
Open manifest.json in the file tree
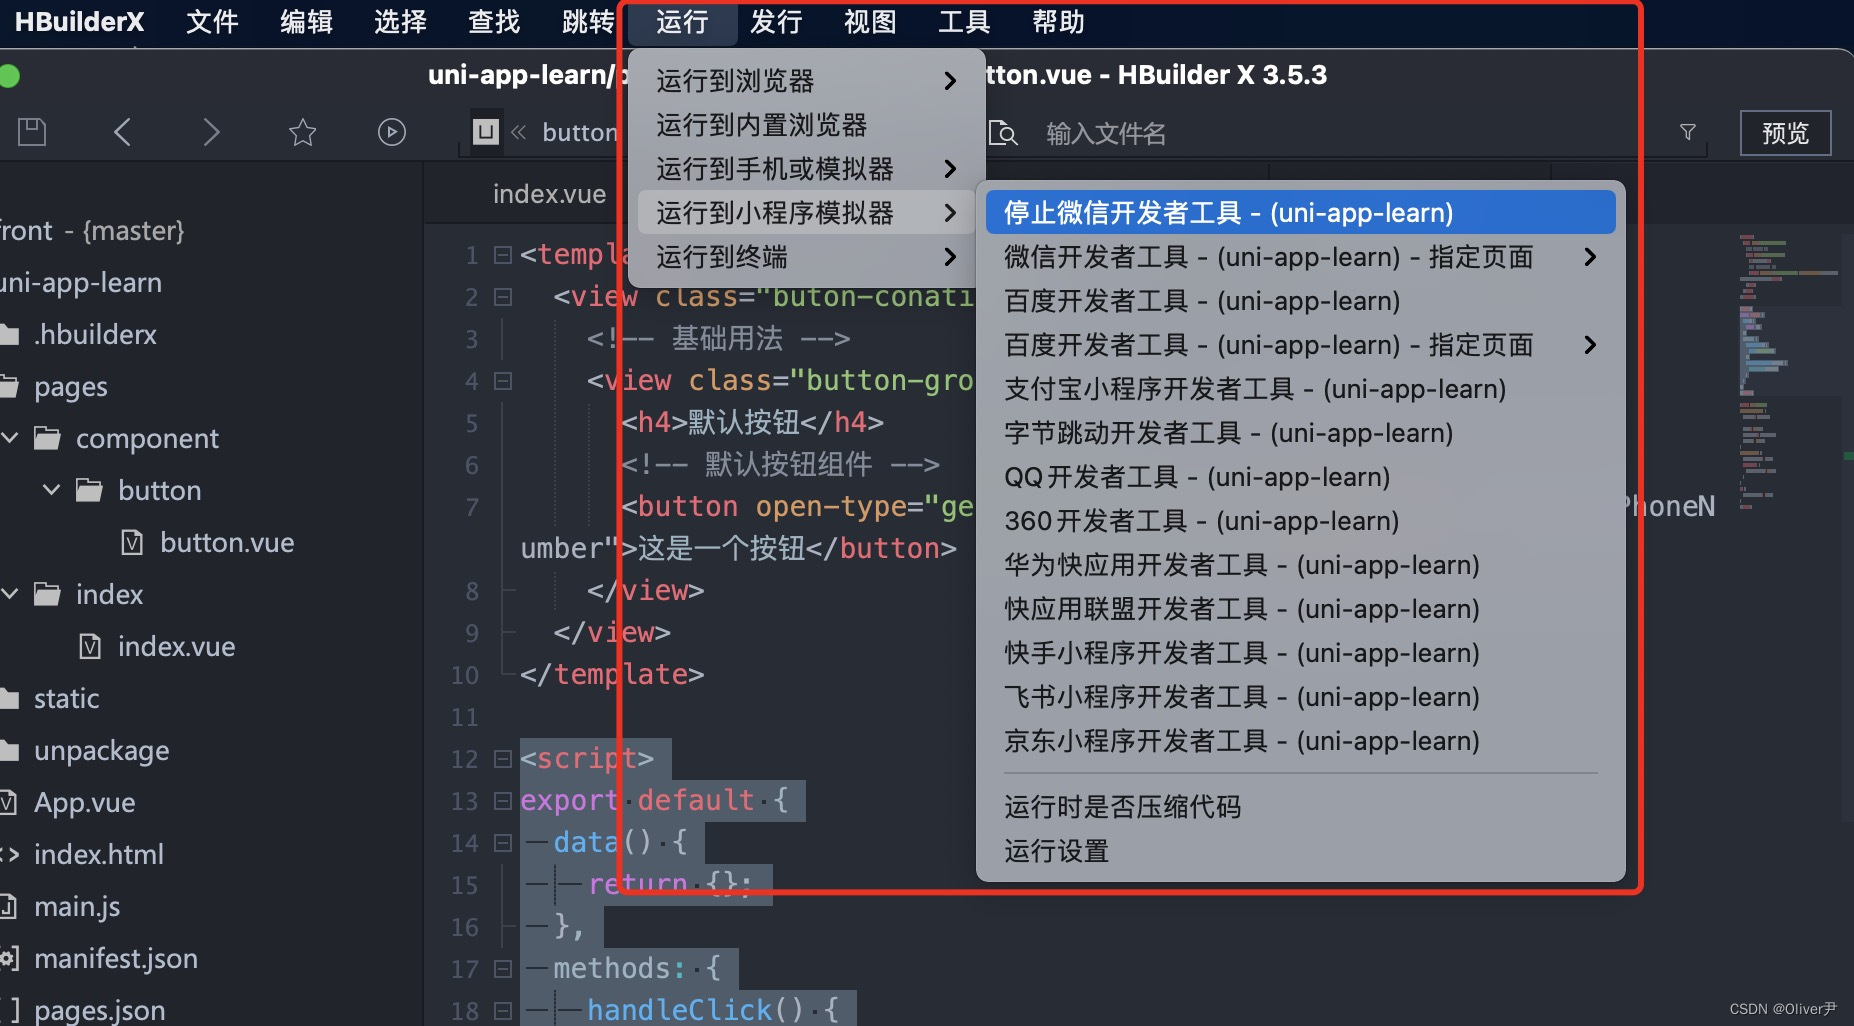coord(115,958)
